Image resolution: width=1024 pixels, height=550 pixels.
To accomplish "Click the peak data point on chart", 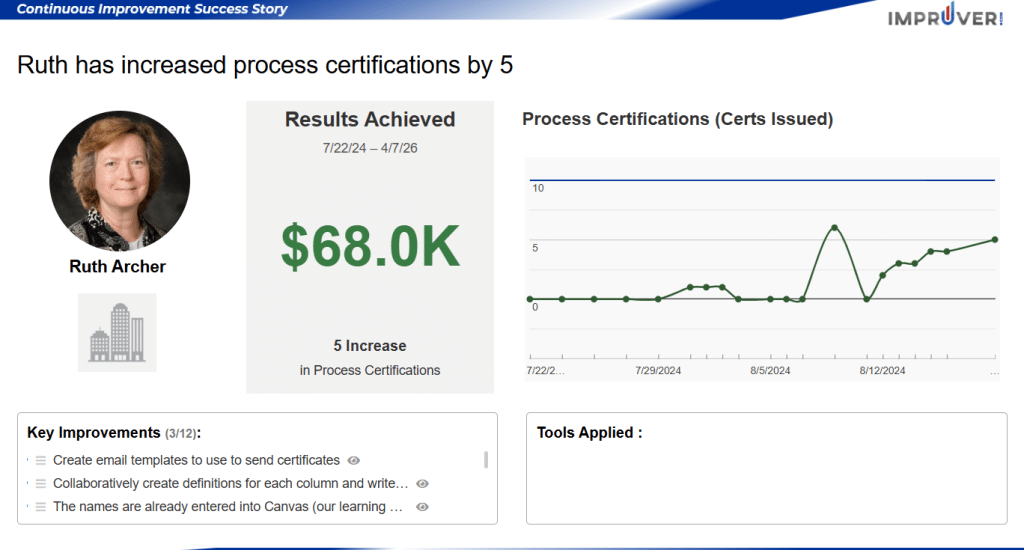I will pyautogui.click(x=834, y=227).
